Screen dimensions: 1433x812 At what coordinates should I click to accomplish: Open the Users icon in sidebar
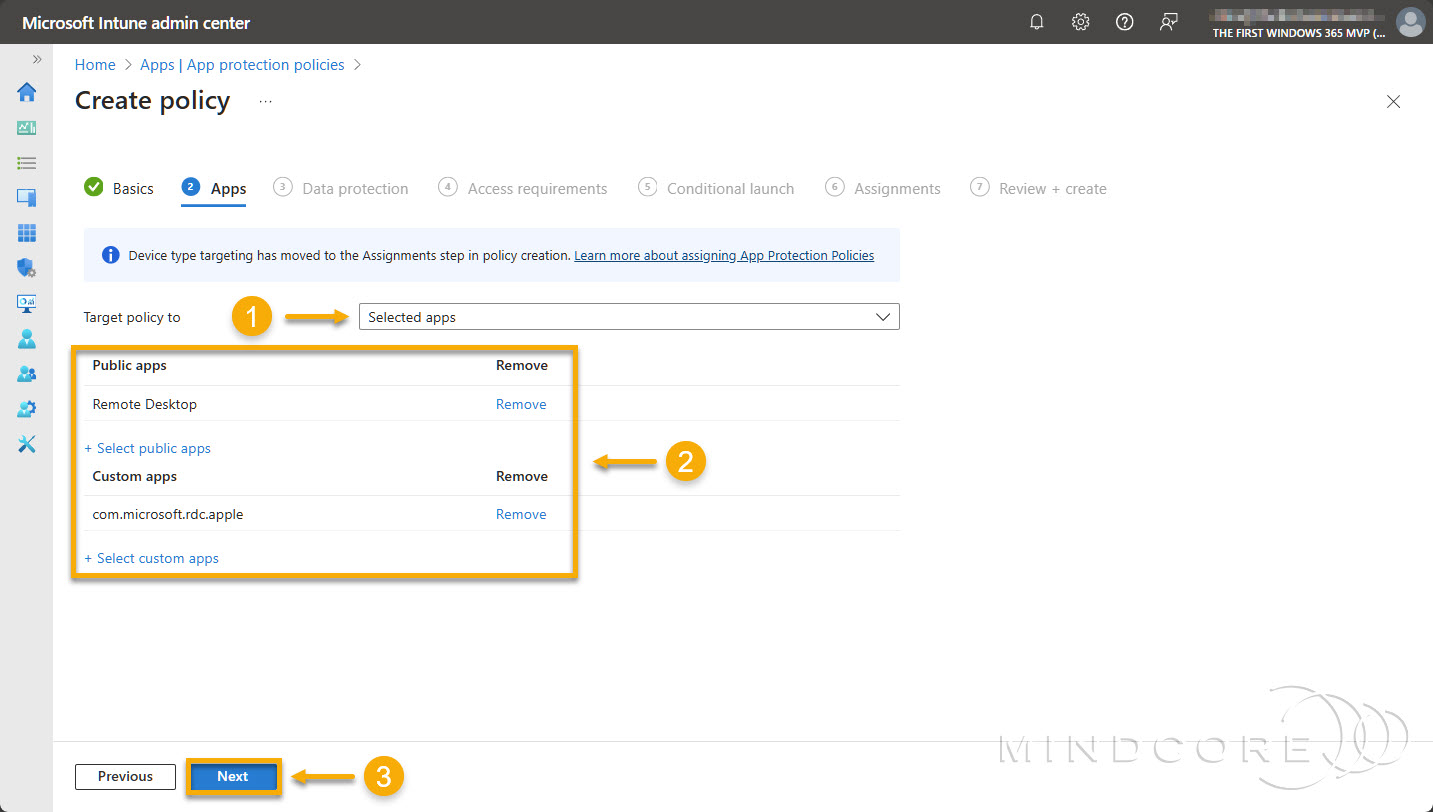point(26,338)
